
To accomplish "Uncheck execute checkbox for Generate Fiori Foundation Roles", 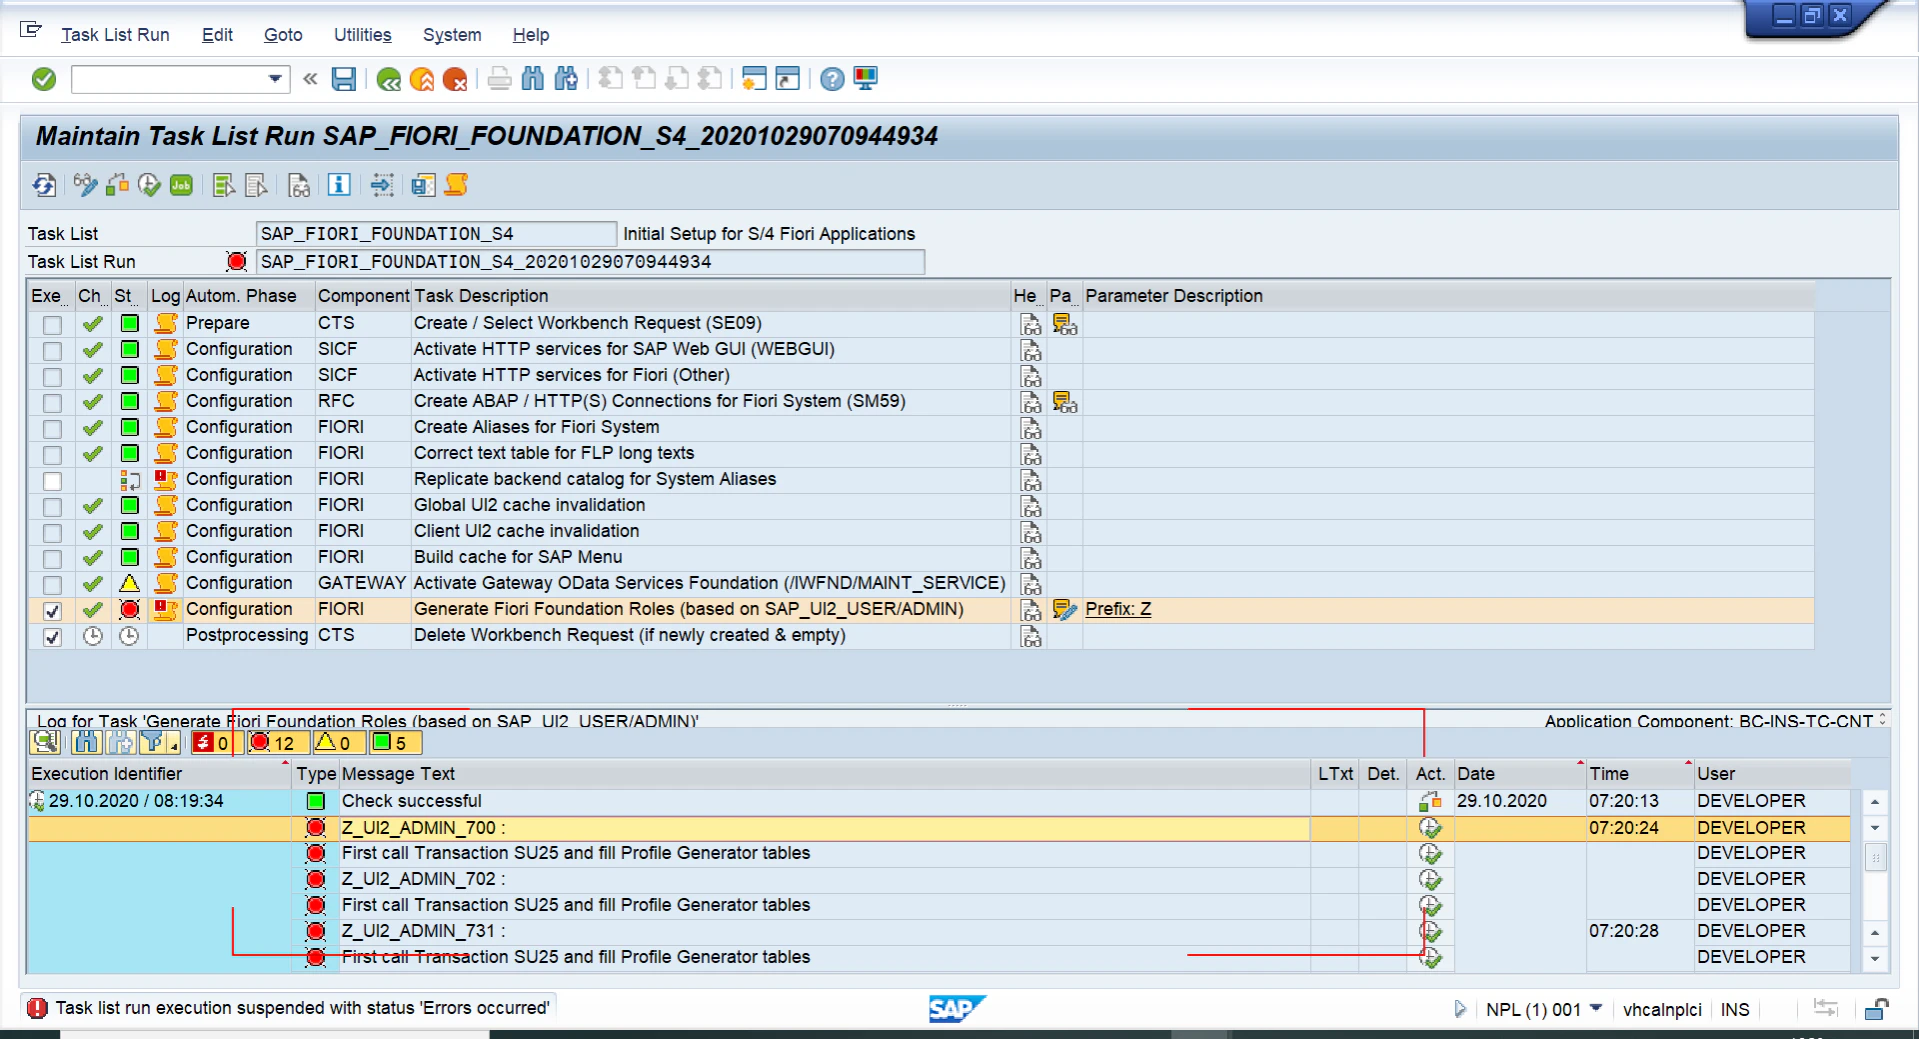I will (x=52, y=610).
